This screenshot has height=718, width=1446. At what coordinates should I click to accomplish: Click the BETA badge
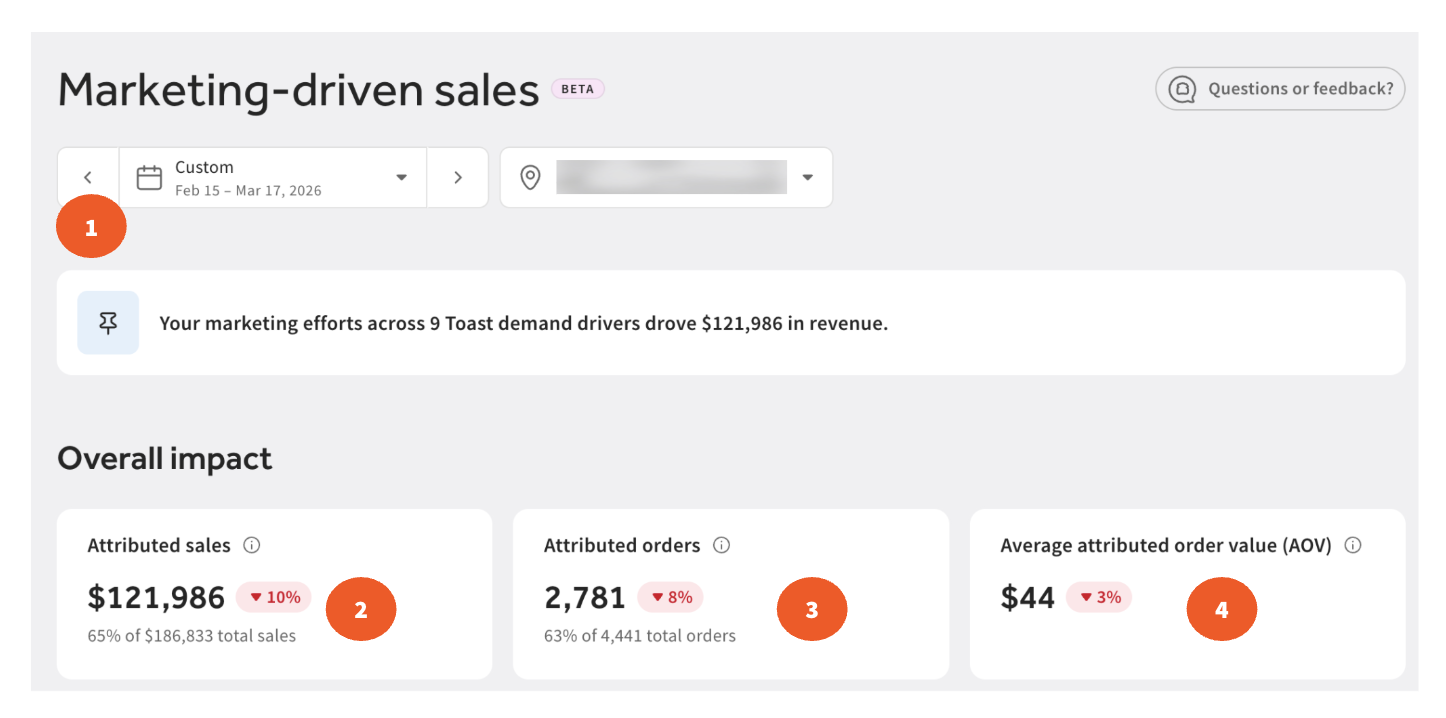click(578, 89)
